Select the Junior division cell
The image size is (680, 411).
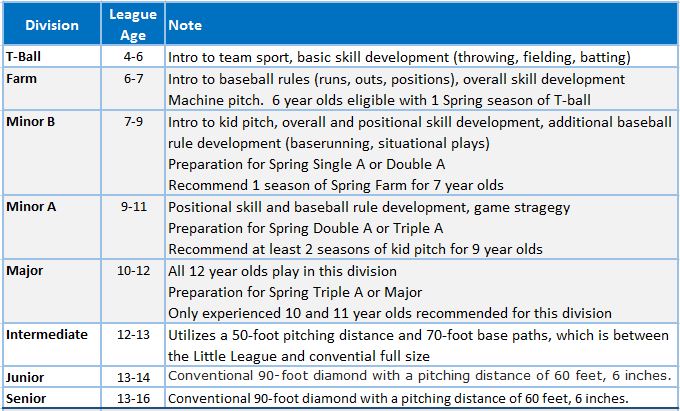(25, 376)
